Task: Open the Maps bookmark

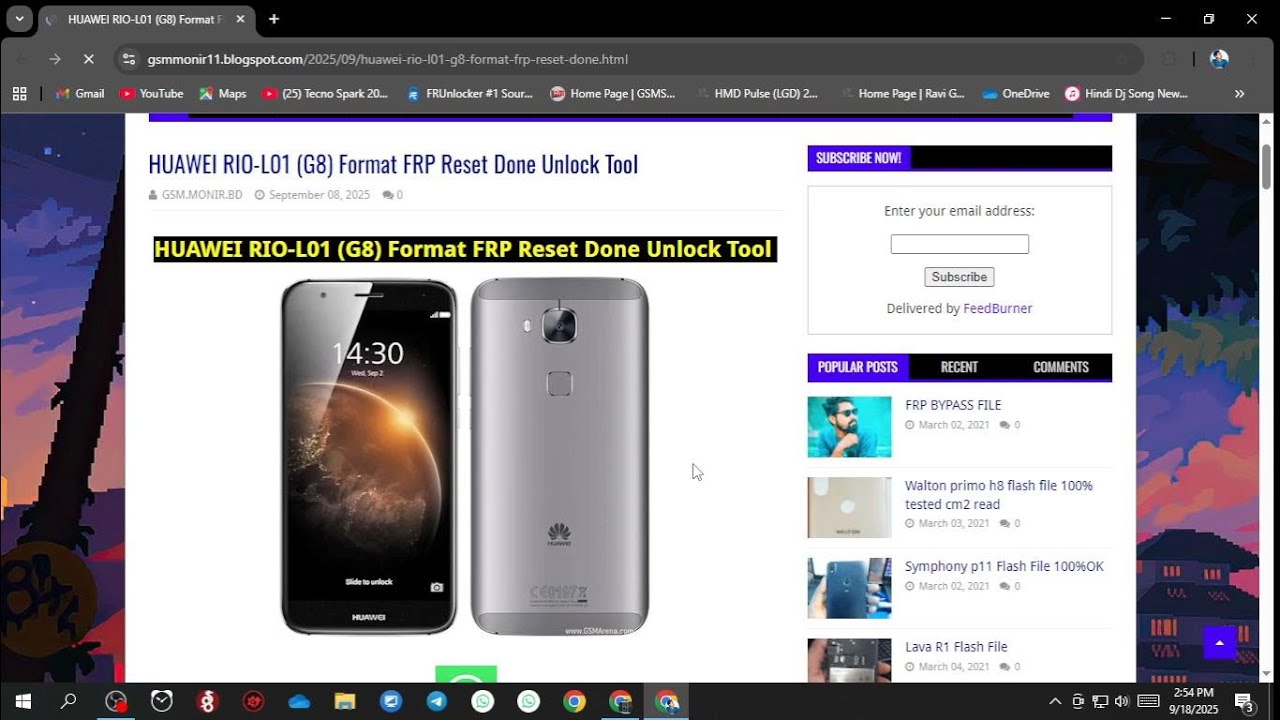Action: pos(222,93)
